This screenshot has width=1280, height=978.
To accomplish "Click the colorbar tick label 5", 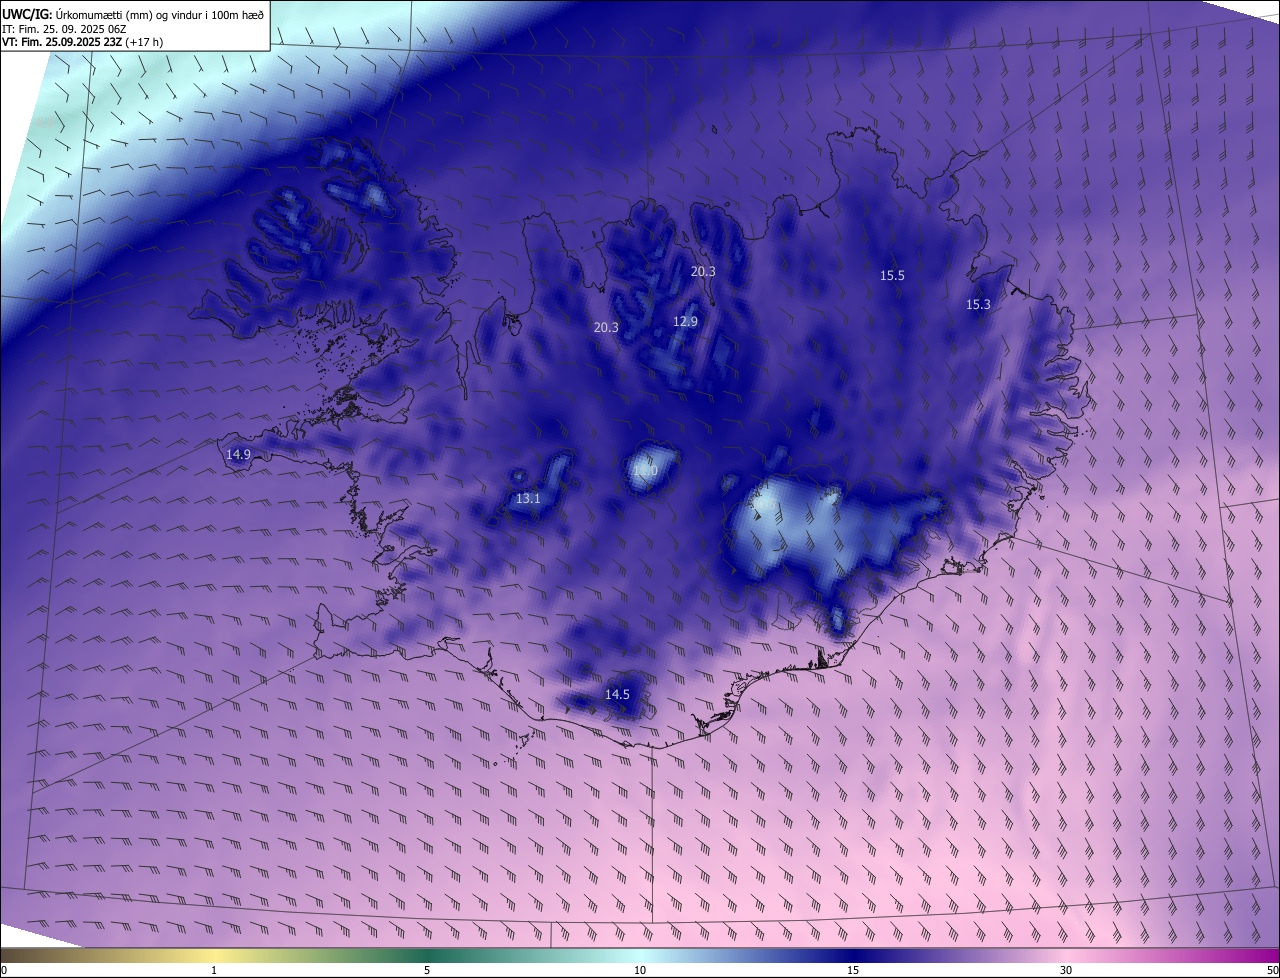I will [x=427, y=970].
